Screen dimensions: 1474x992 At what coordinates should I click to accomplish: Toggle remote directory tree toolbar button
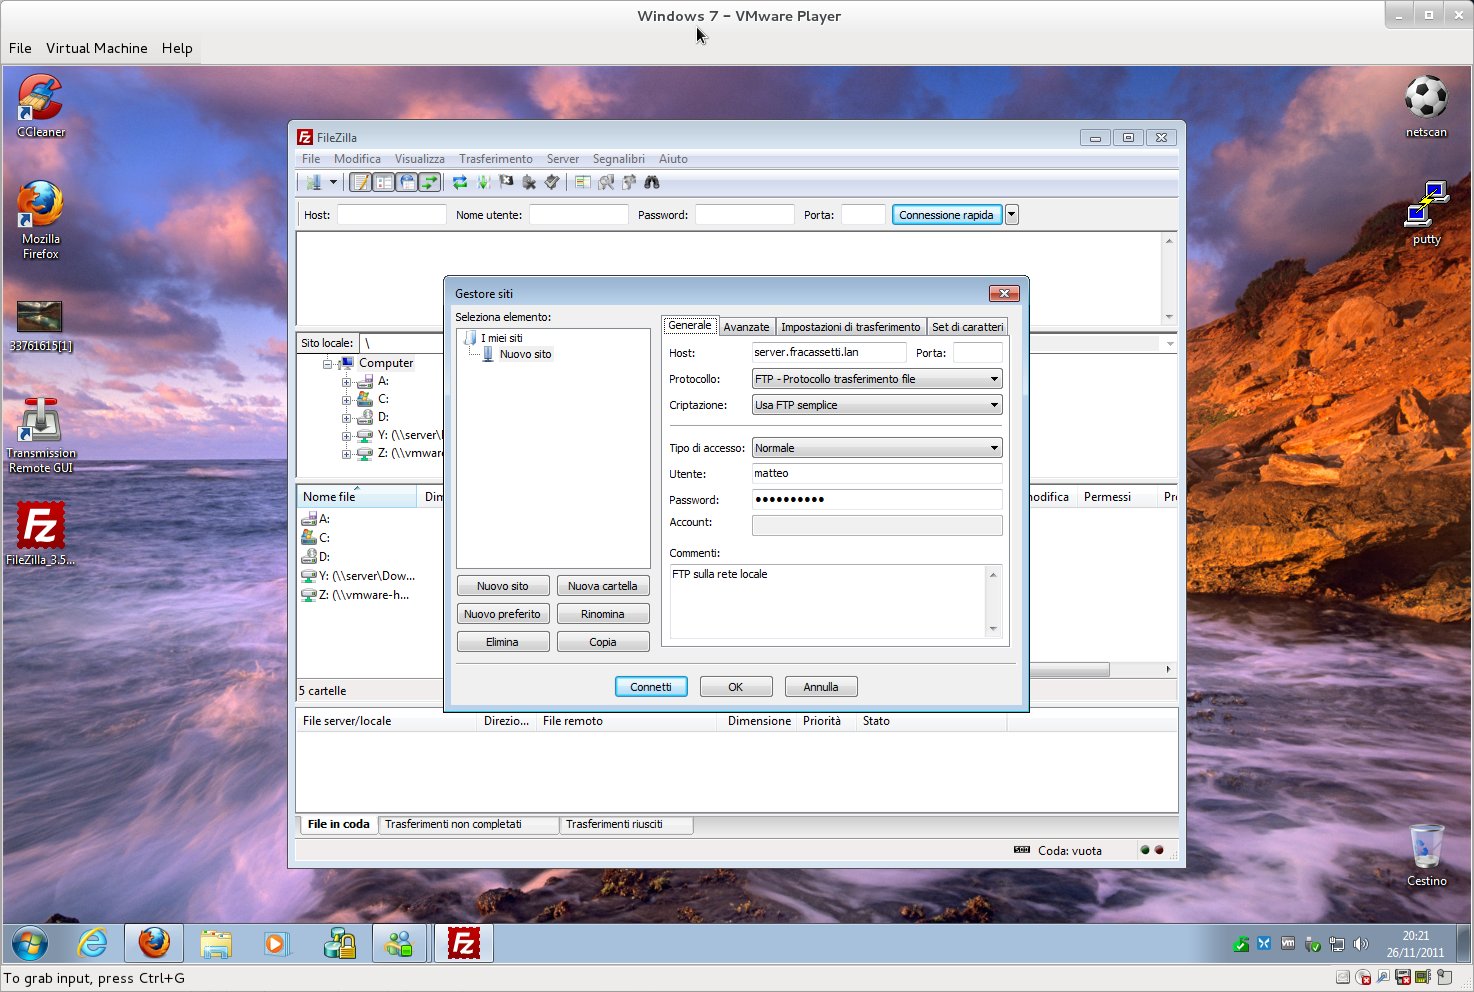[407, 182]
